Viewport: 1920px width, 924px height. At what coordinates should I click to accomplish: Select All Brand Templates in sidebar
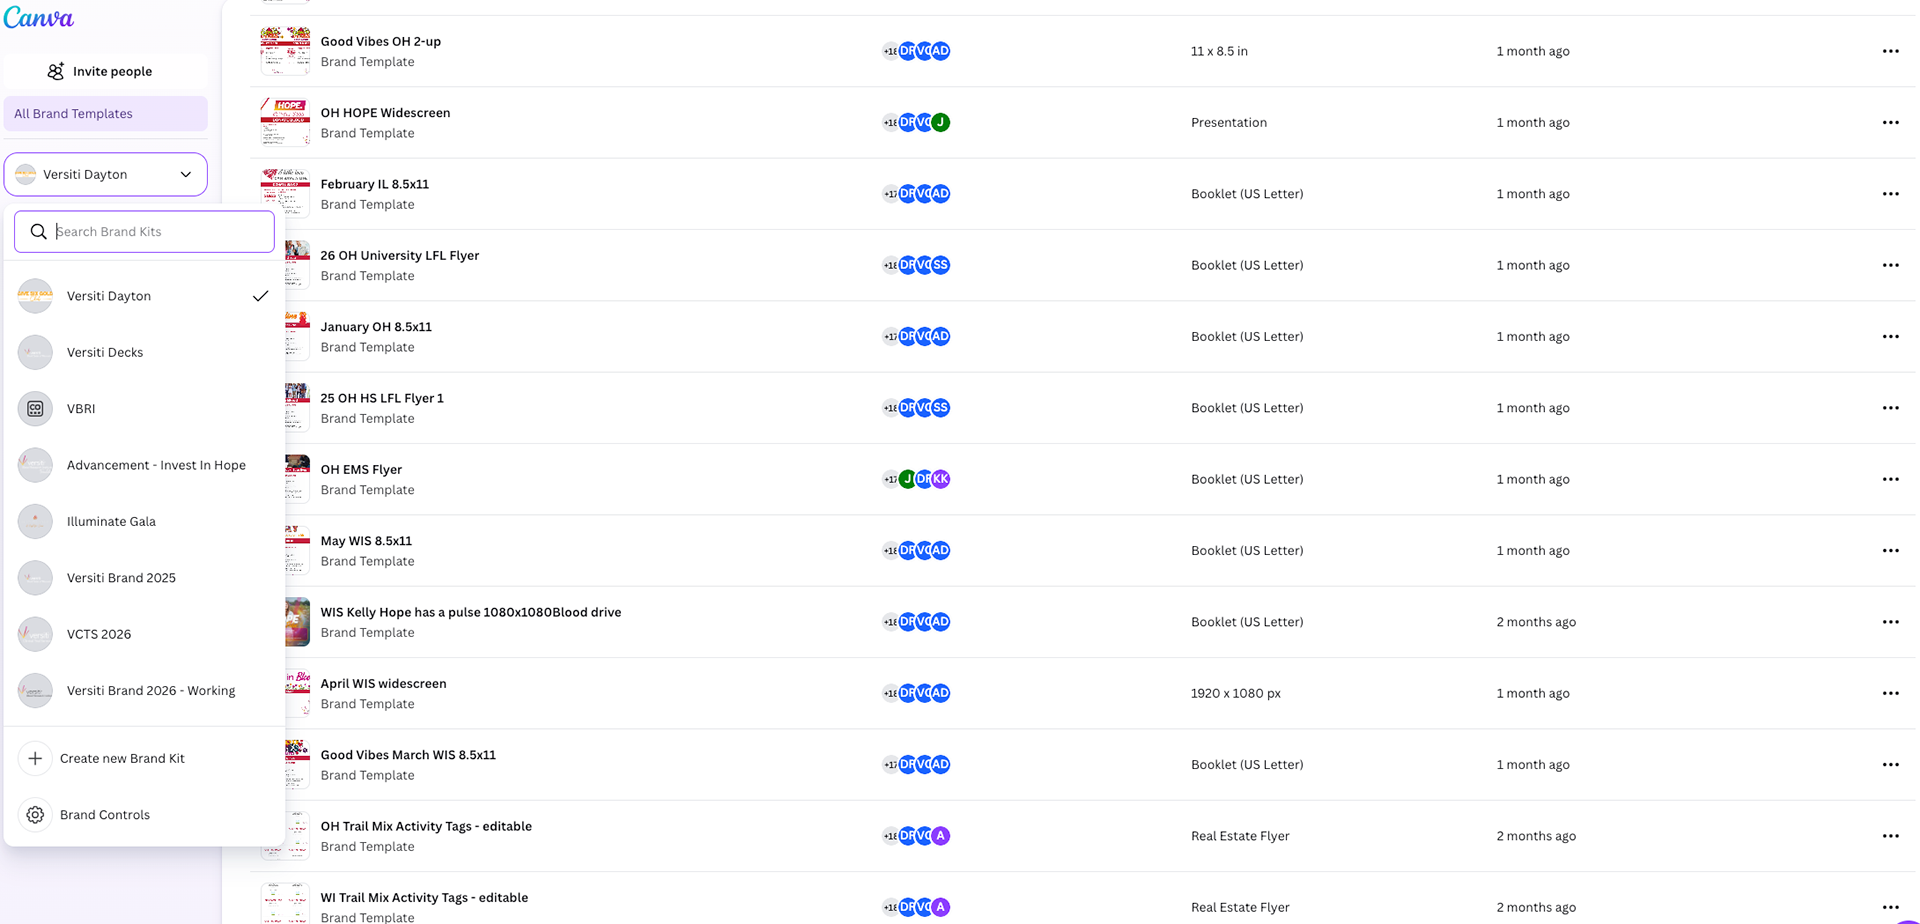click(x=105, y=114)
